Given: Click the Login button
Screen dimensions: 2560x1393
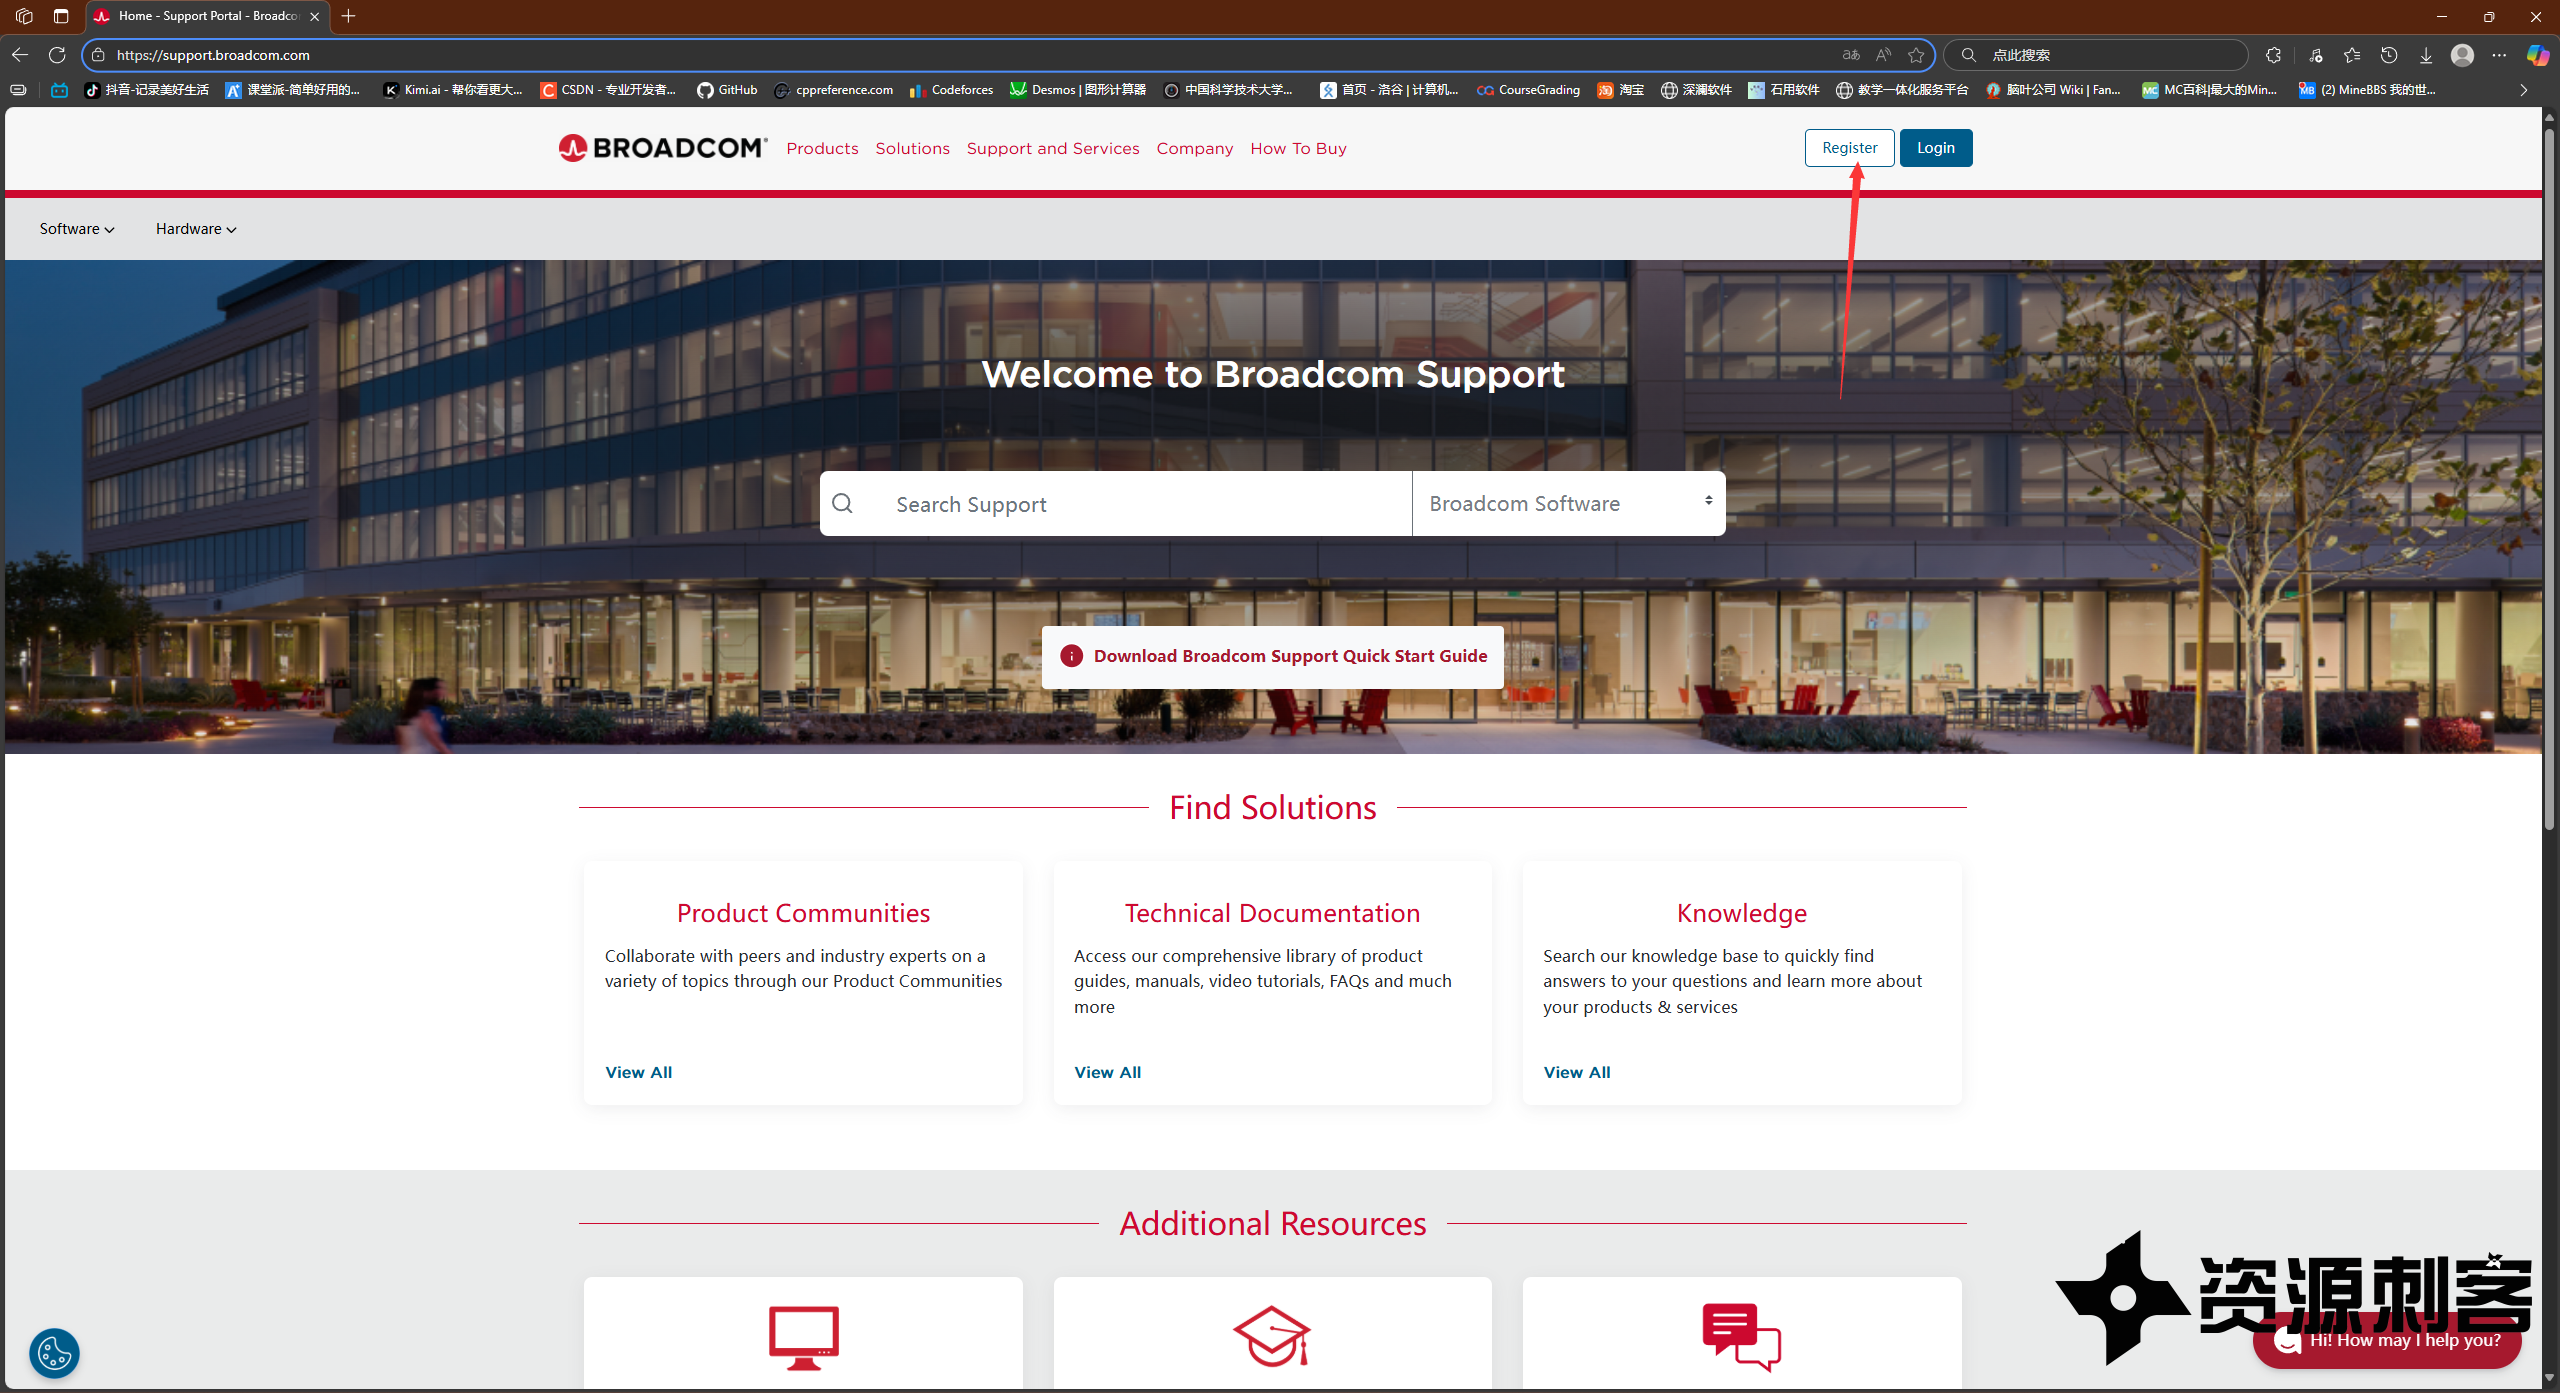Looking at the screenshot, I should coord(1935,148).
